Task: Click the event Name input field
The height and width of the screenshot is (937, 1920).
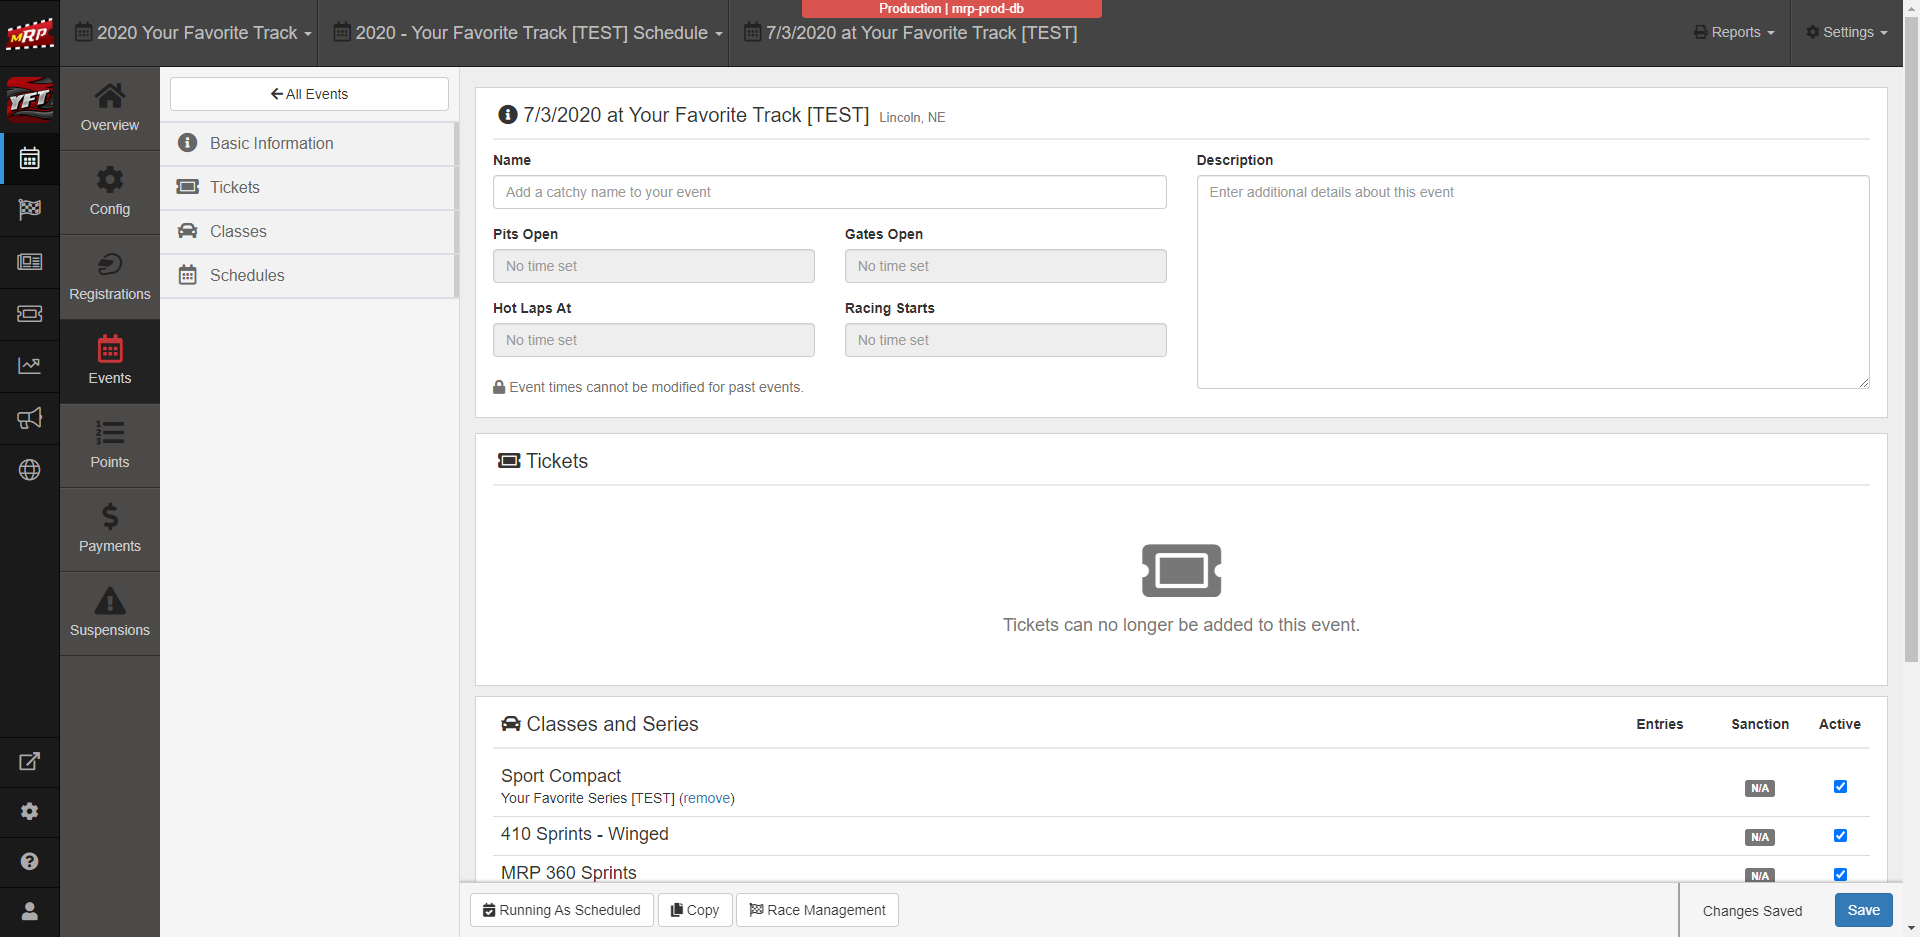Action: (829, 192)
